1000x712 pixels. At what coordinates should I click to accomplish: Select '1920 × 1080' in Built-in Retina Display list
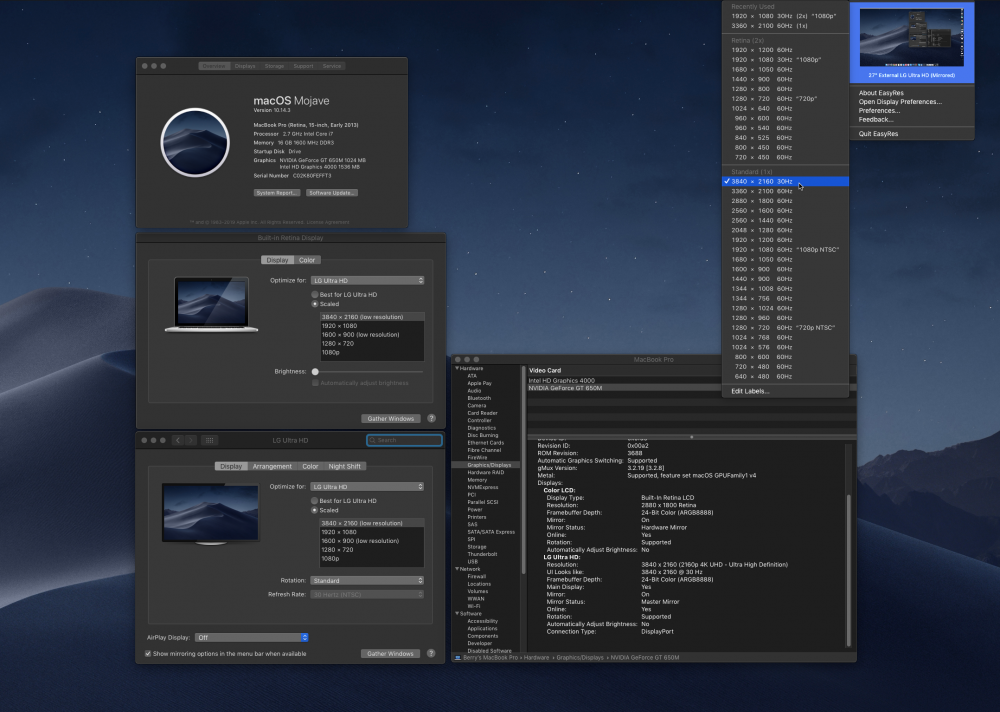click(x=371, y=326)
